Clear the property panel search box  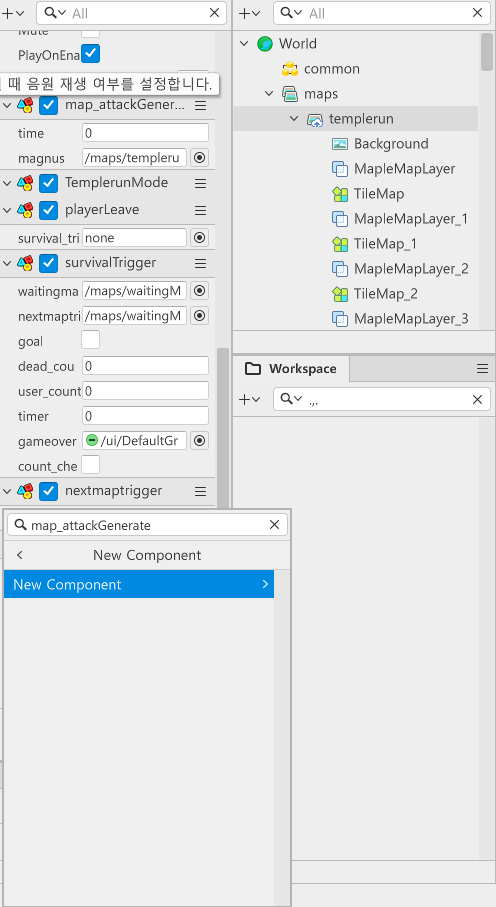pyautogui.click(x=214, y=13)
